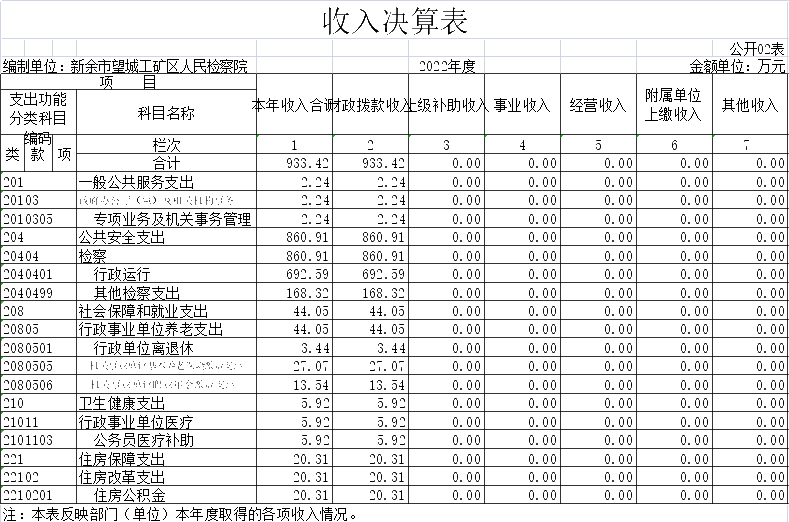Select the 财政拨款收入 column header
Screen dimensions: 789x522
click(x=370, y=105)
